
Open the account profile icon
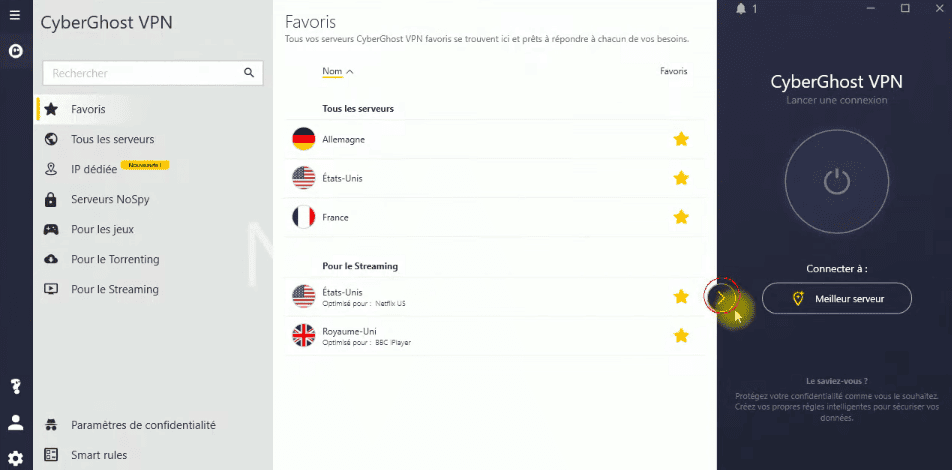[x=16, y=423]
